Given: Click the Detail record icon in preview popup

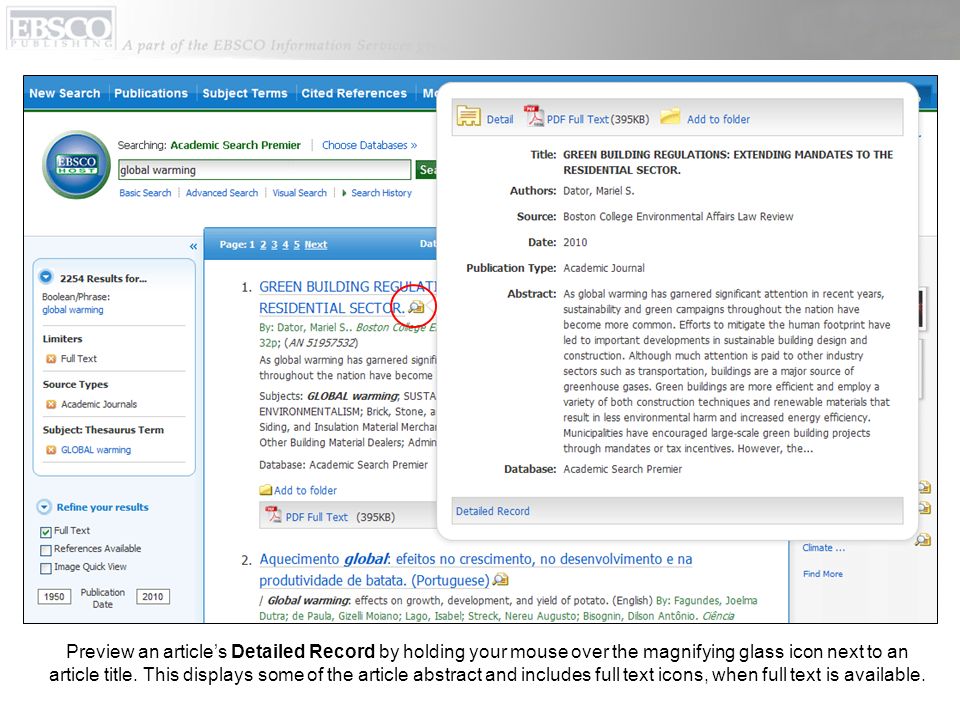Looking at the screenshot, I should [x=468, y=116].
